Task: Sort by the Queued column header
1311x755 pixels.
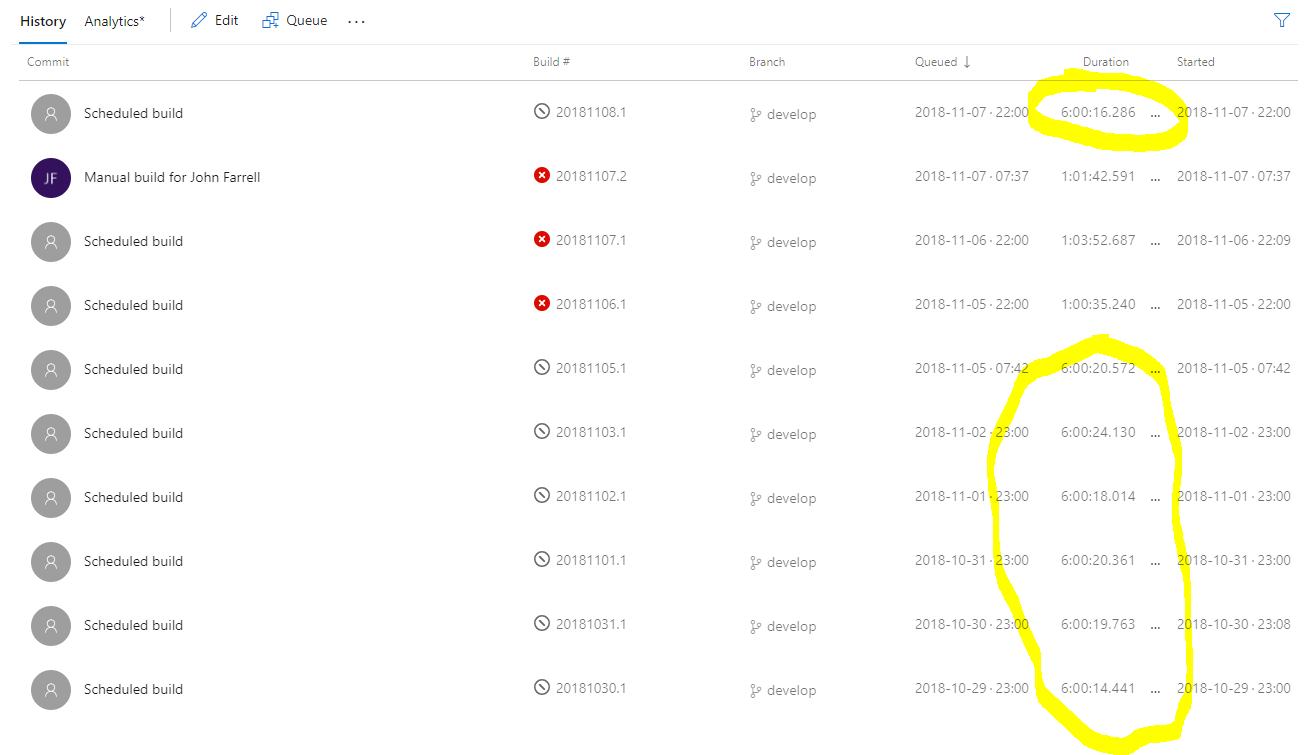Action: (943, 62)
